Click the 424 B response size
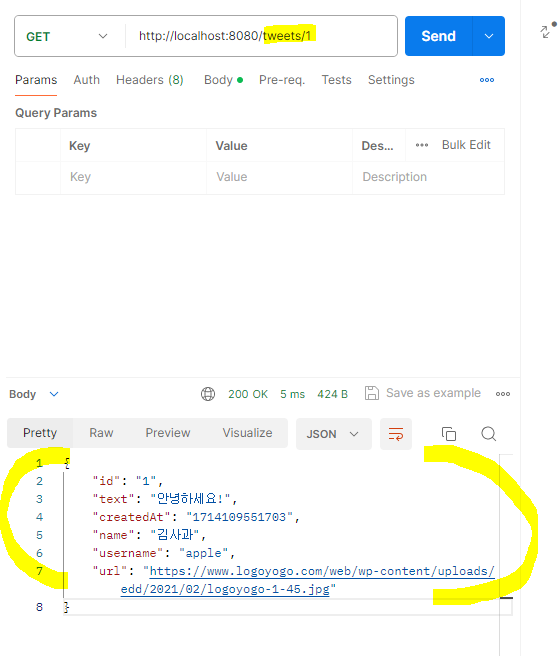This screenshot has height=656, width=559. click(x=332, y=394)
